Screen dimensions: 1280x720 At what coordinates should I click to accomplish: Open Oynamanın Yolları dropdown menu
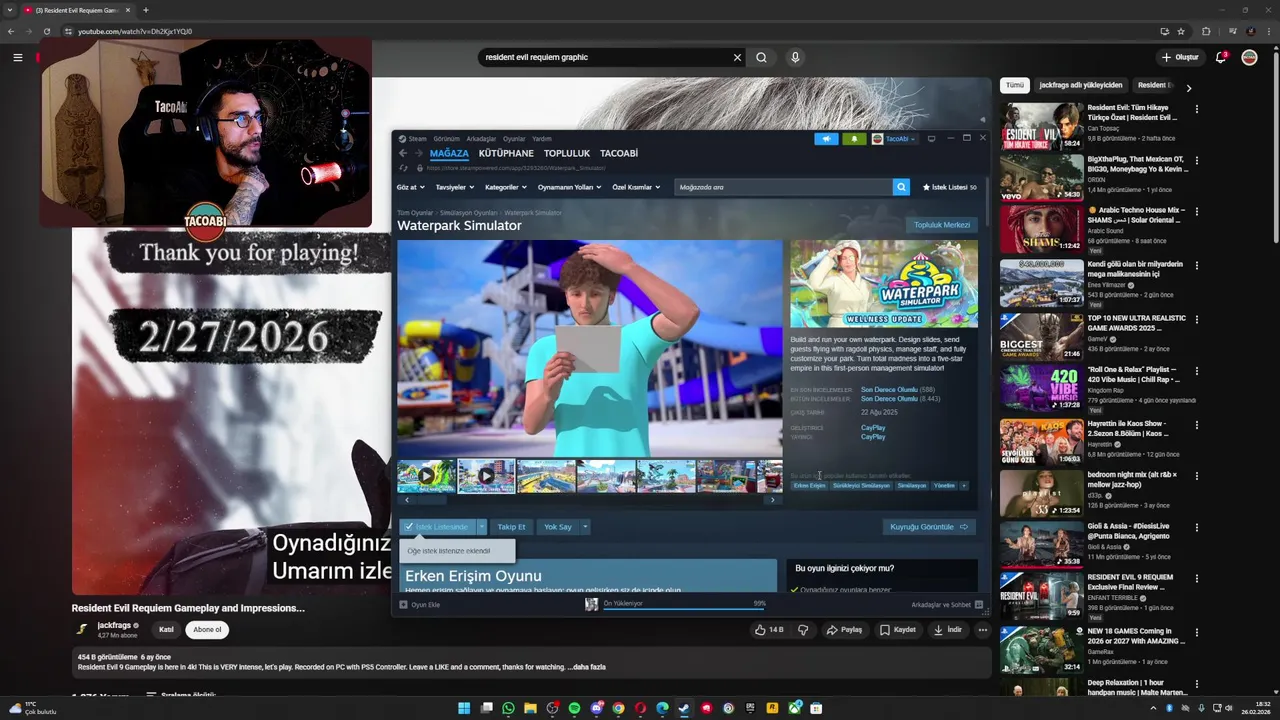570,187
